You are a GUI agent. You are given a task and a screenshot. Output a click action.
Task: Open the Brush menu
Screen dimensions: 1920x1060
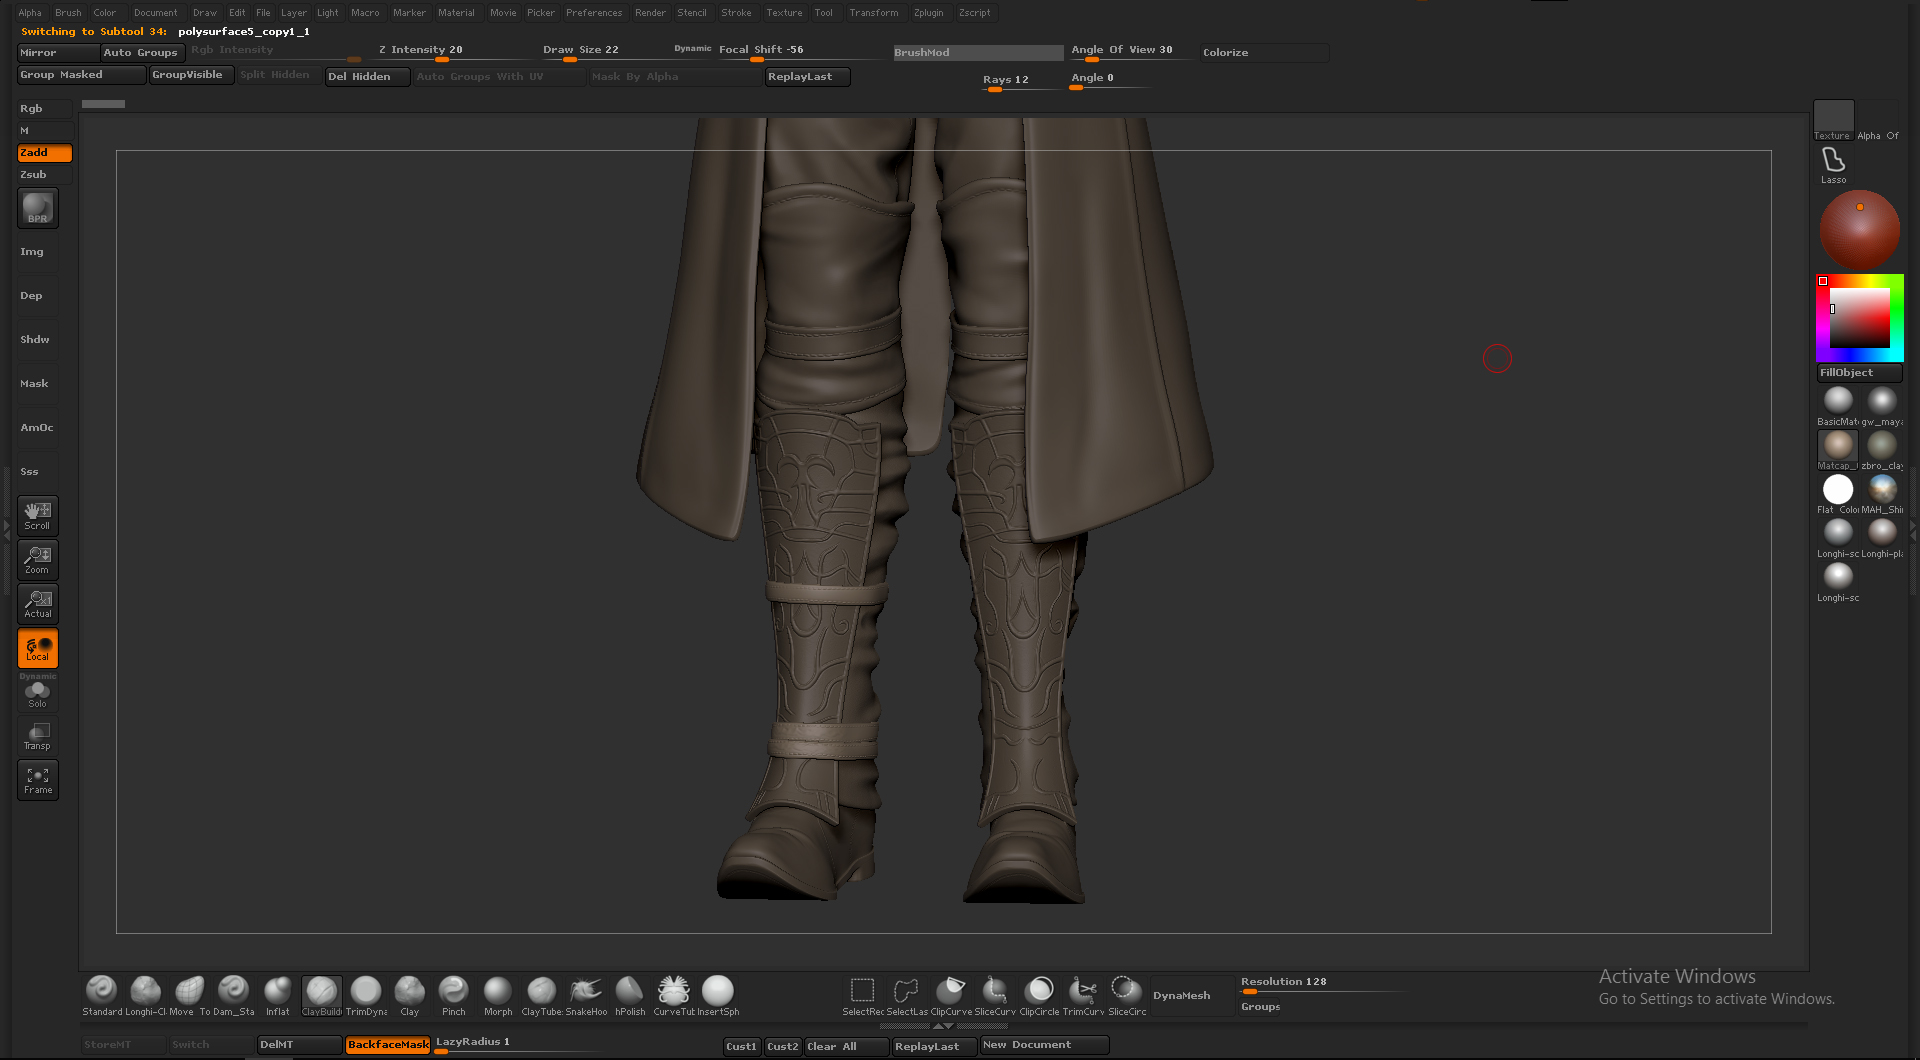coord(68,13)
